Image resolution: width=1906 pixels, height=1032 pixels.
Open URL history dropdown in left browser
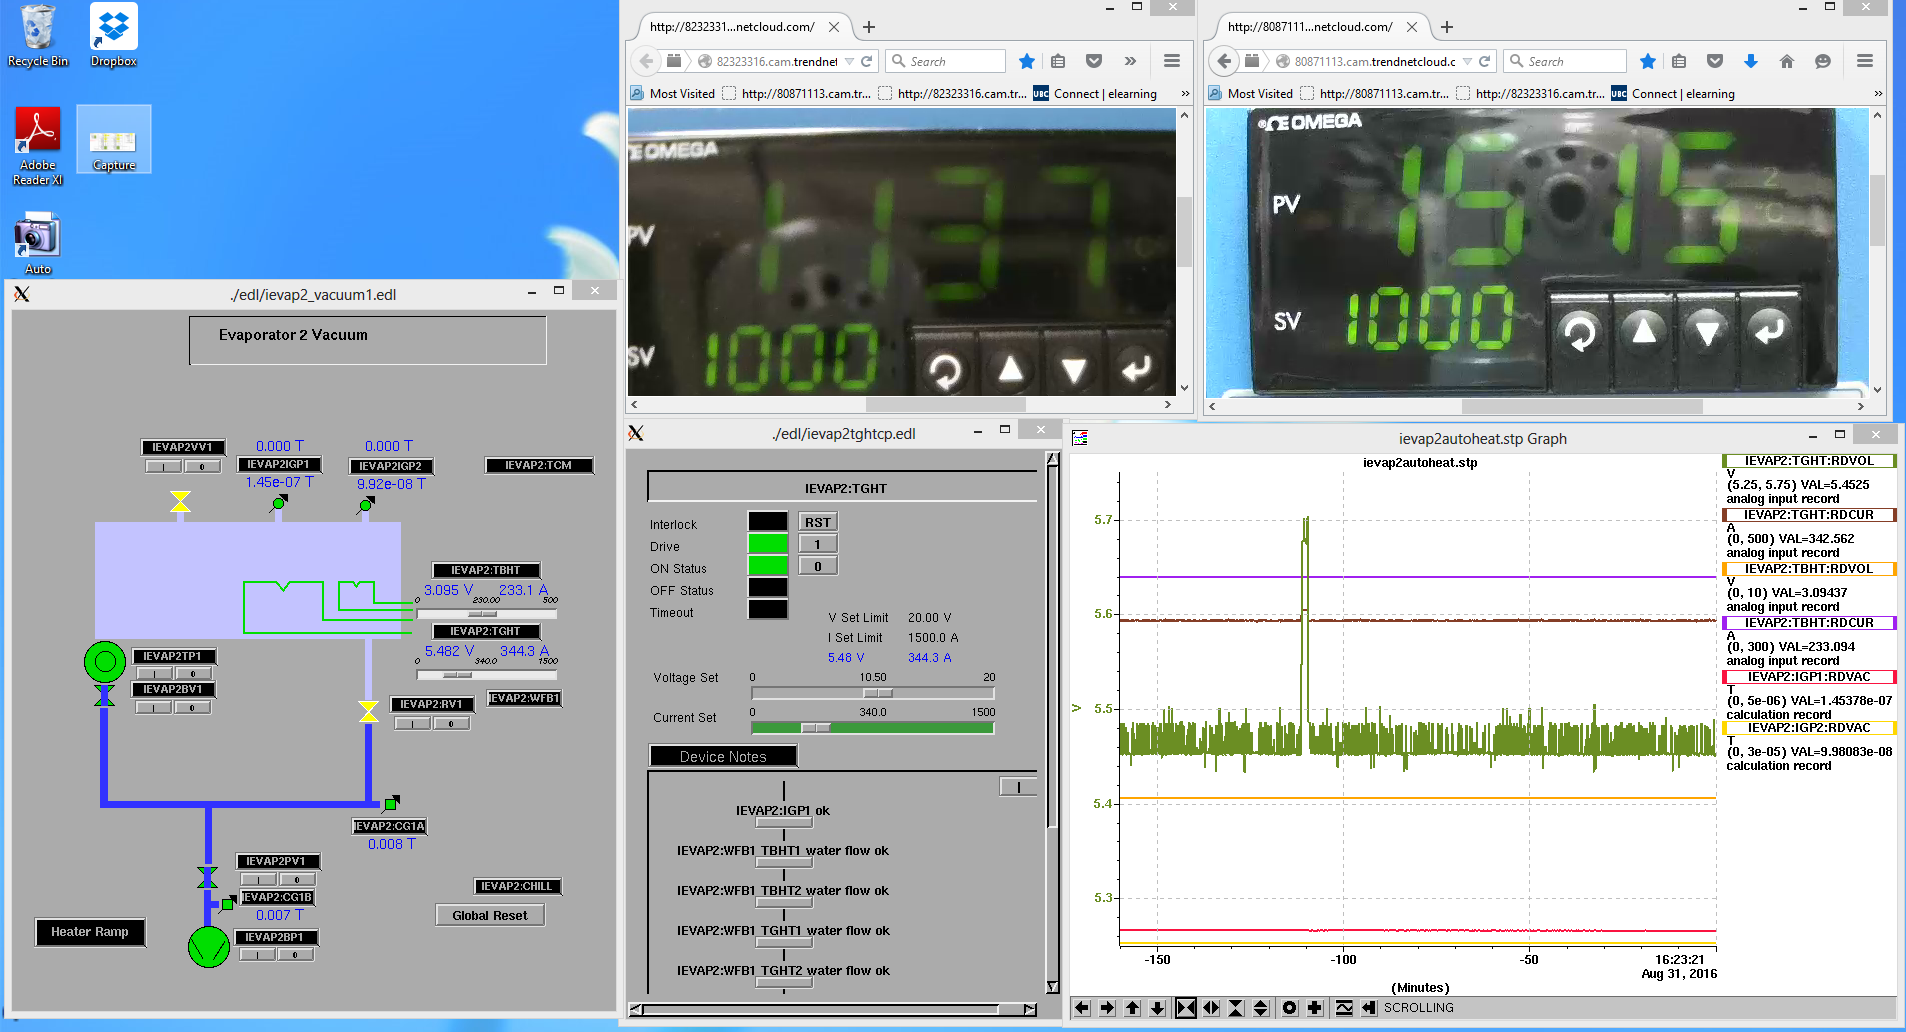coord(849,61)
